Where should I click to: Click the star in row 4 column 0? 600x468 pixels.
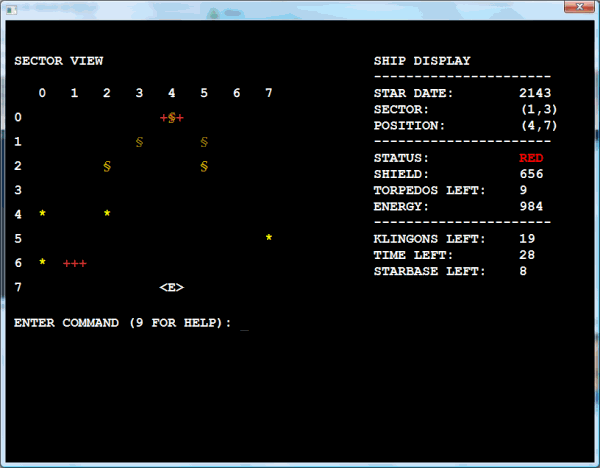coord(42,213)
